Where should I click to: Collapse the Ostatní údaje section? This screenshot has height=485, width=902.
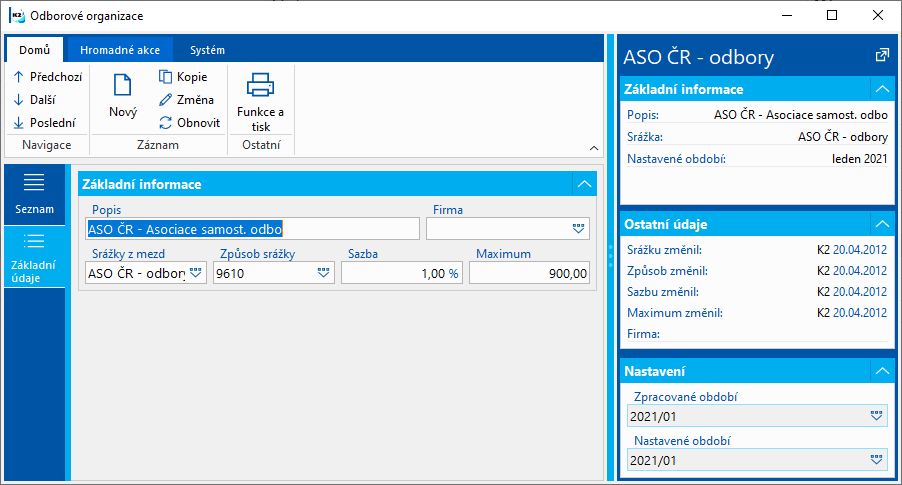(x=881, y=224)
